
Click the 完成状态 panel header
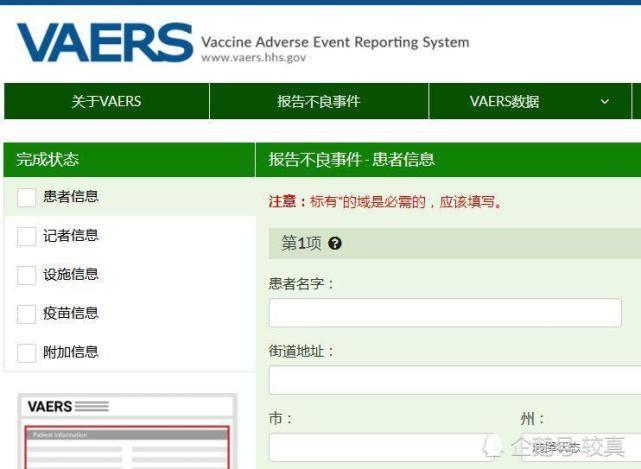(x=129, y=160)
